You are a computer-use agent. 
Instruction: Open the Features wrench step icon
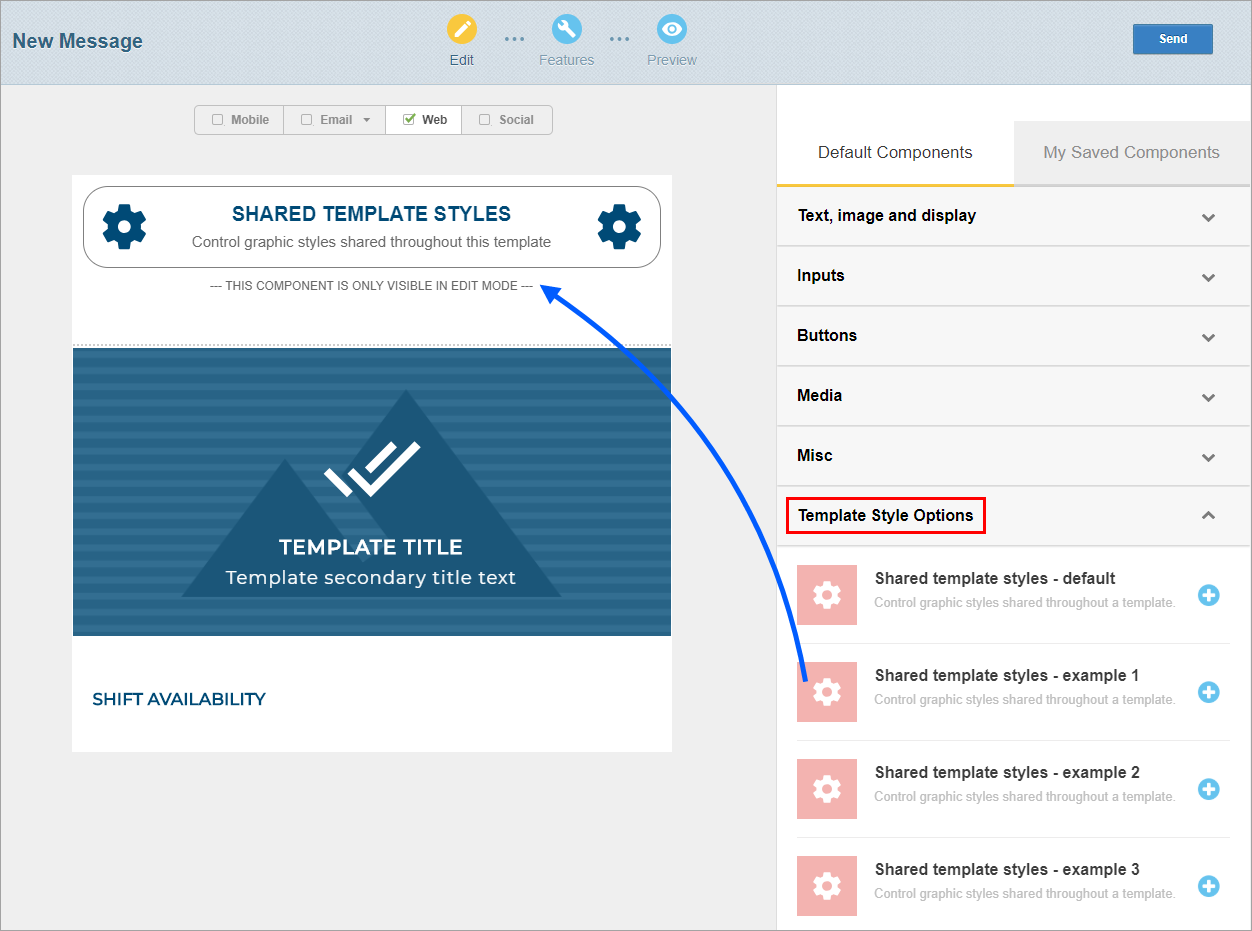[x=567, y=29]
